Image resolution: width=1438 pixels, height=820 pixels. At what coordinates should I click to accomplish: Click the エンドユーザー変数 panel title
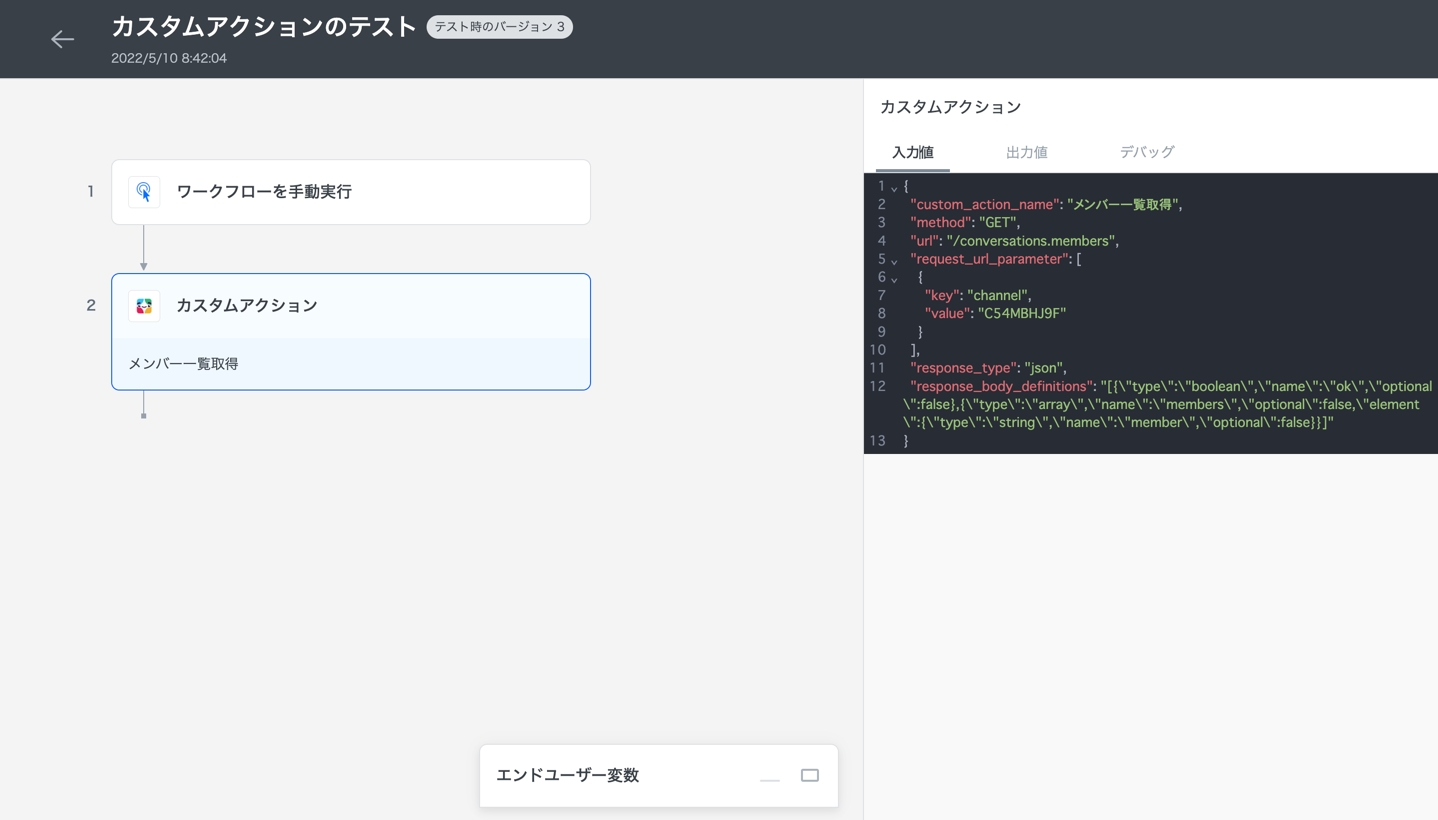point(567,776)
